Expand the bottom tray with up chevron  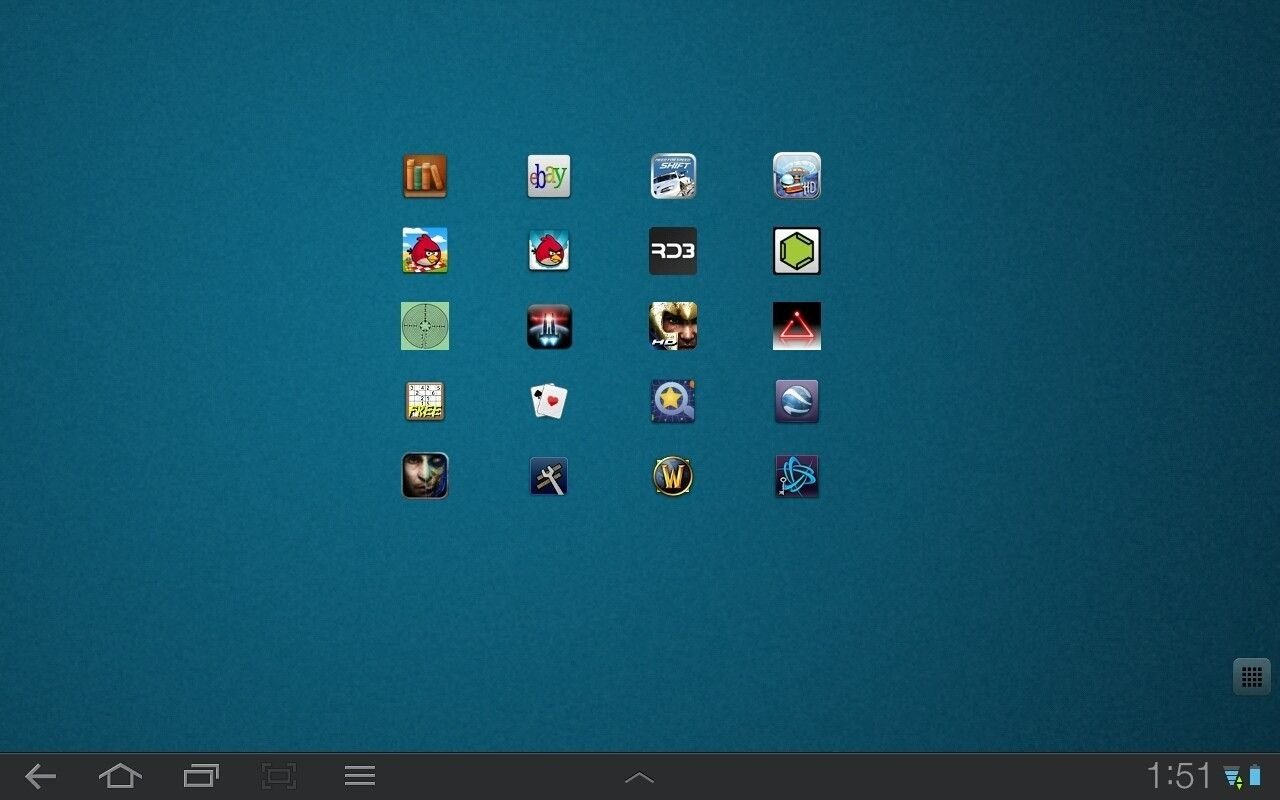point(639,777)
